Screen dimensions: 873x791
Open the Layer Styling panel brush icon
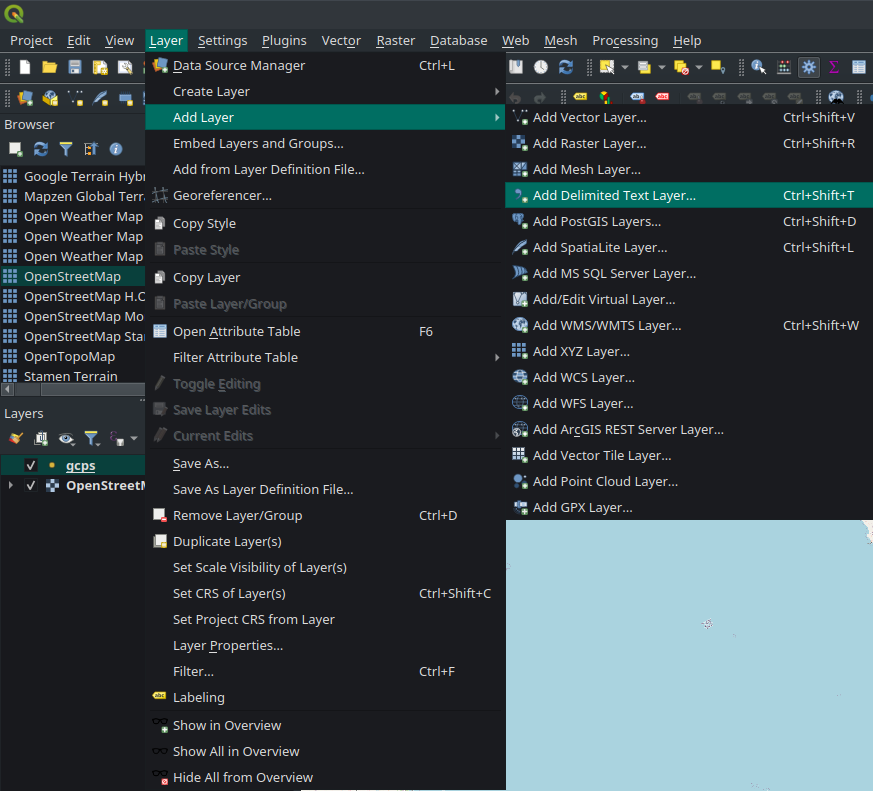(x=15, y=438)
